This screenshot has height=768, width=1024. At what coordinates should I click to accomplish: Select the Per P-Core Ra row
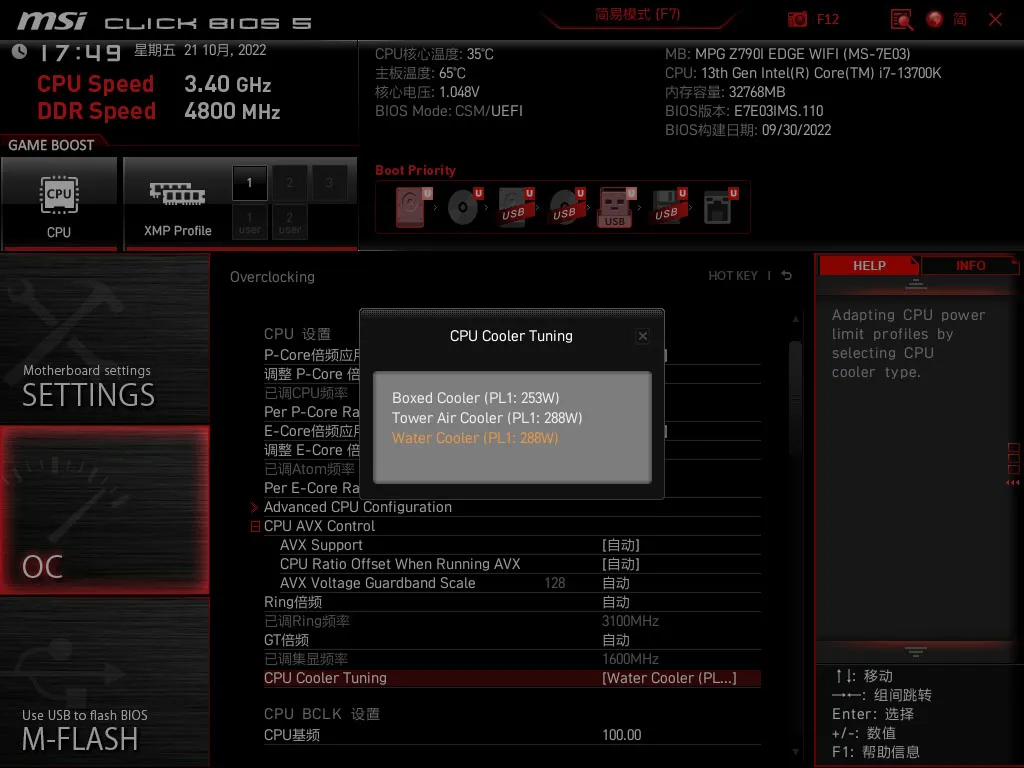pyautogui.click(x=312, y=412)
